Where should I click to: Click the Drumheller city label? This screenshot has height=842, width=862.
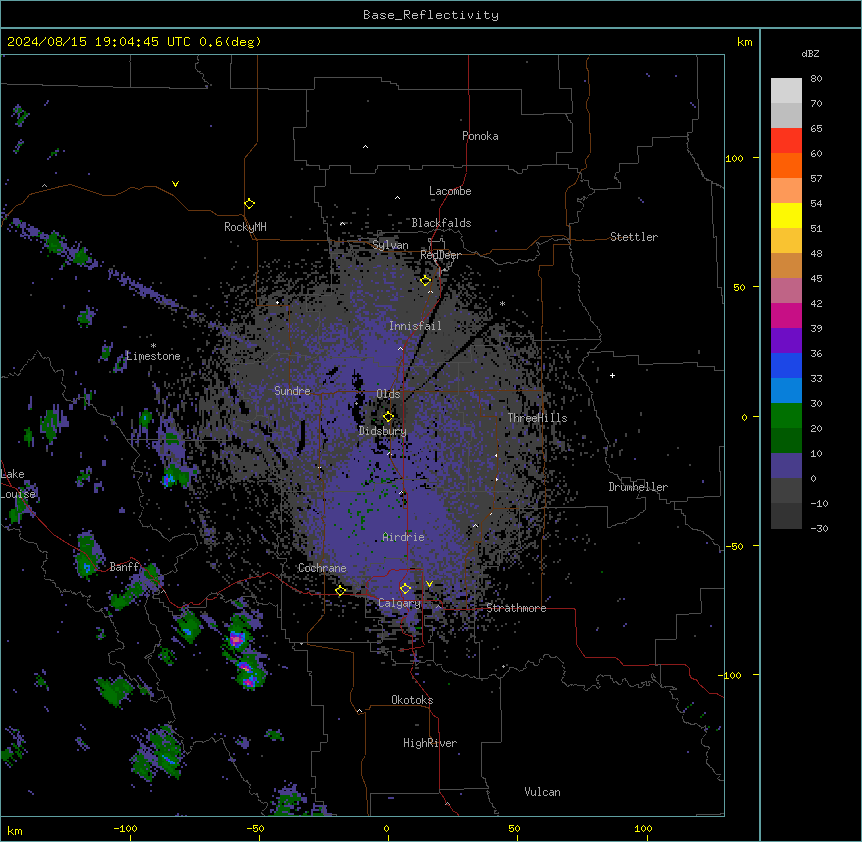coord(638,487)
